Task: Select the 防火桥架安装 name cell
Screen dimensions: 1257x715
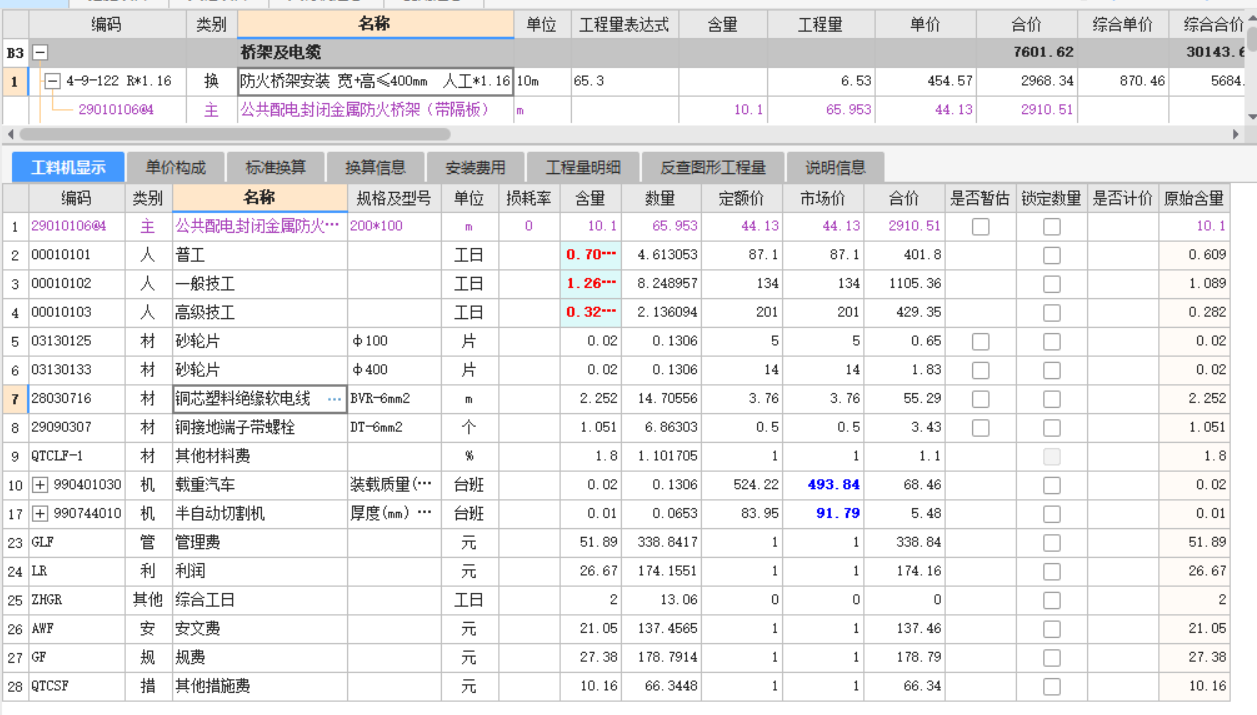Action: pyautogui.click(x=375, y=81)
